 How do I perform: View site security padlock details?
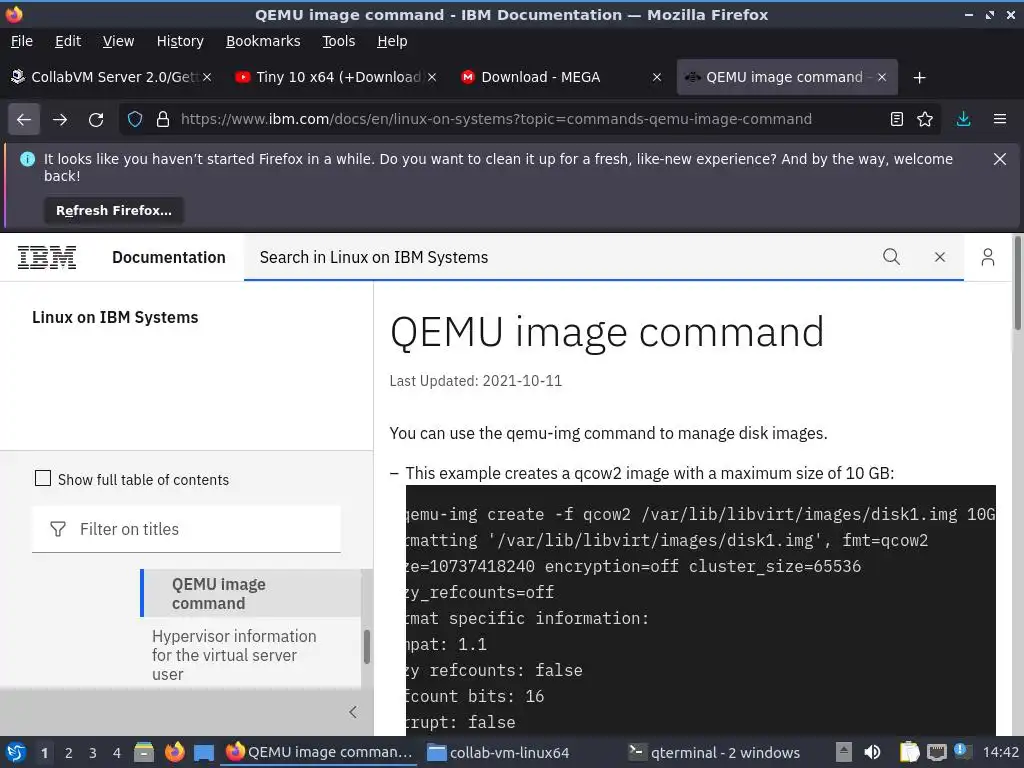click(163, 120)
